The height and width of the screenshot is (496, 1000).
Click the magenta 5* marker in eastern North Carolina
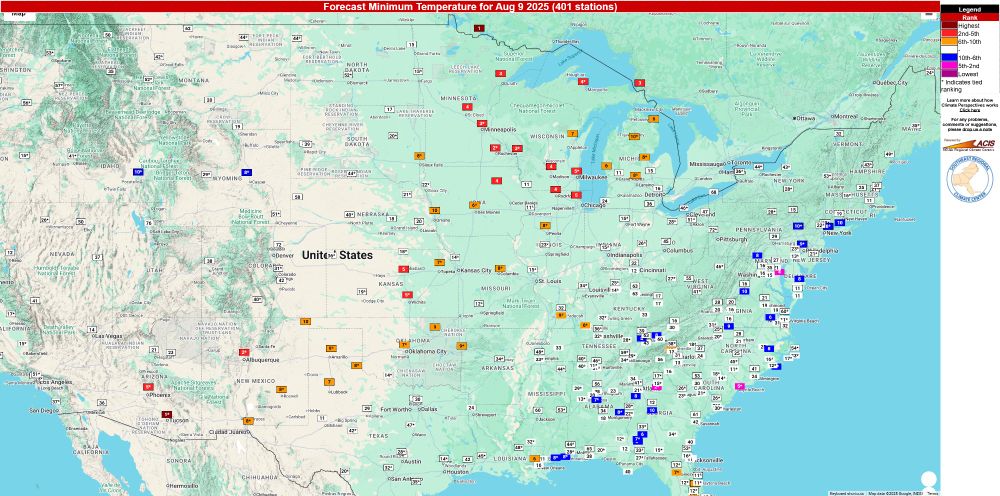[x=740, y=386]
